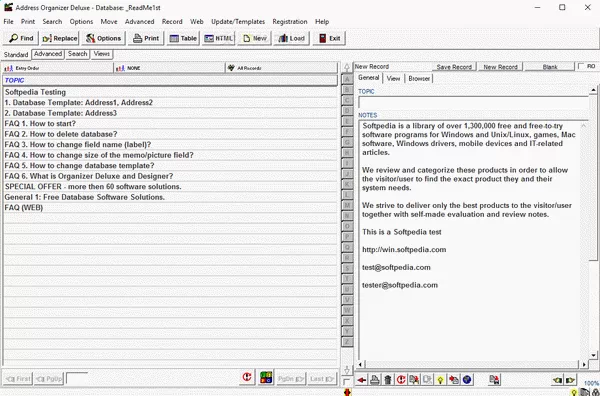Click the Blank button
This screenshot has width=600, height=396.
point(550,67)
